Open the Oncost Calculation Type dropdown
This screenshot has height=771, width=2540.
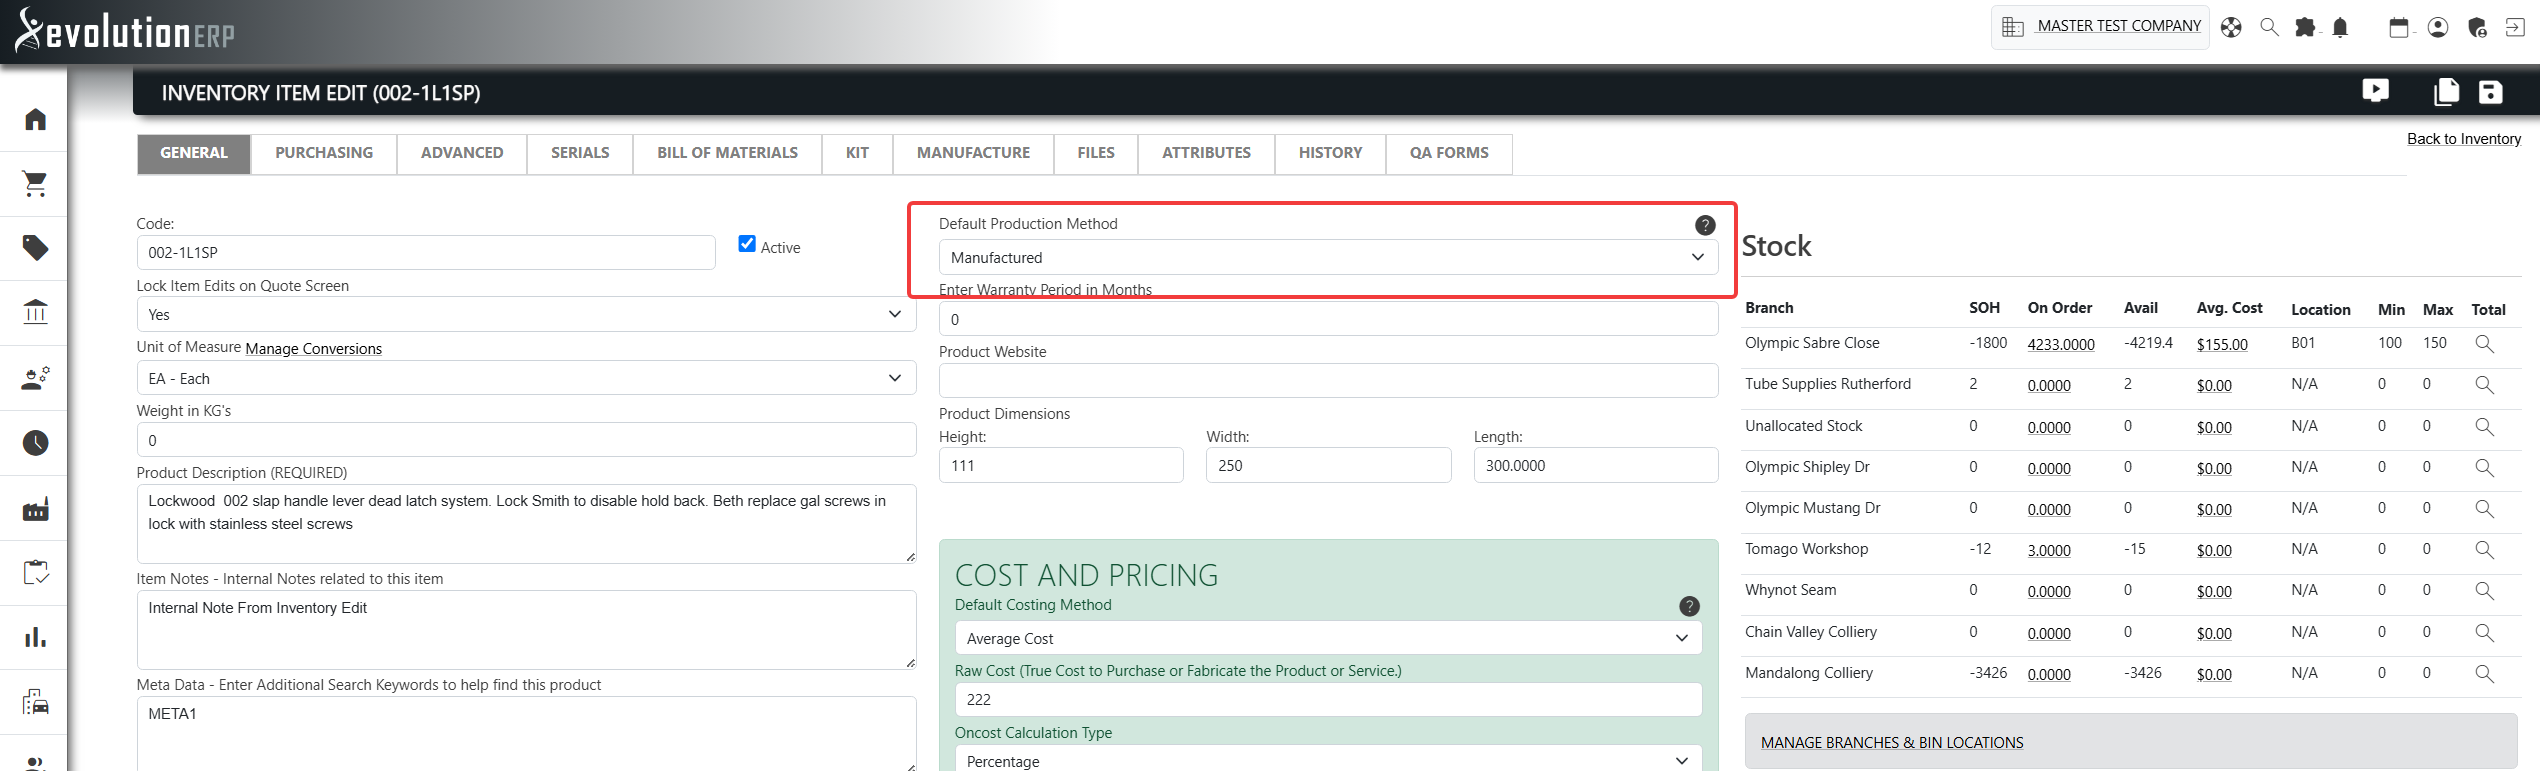tap(1328, 760)
